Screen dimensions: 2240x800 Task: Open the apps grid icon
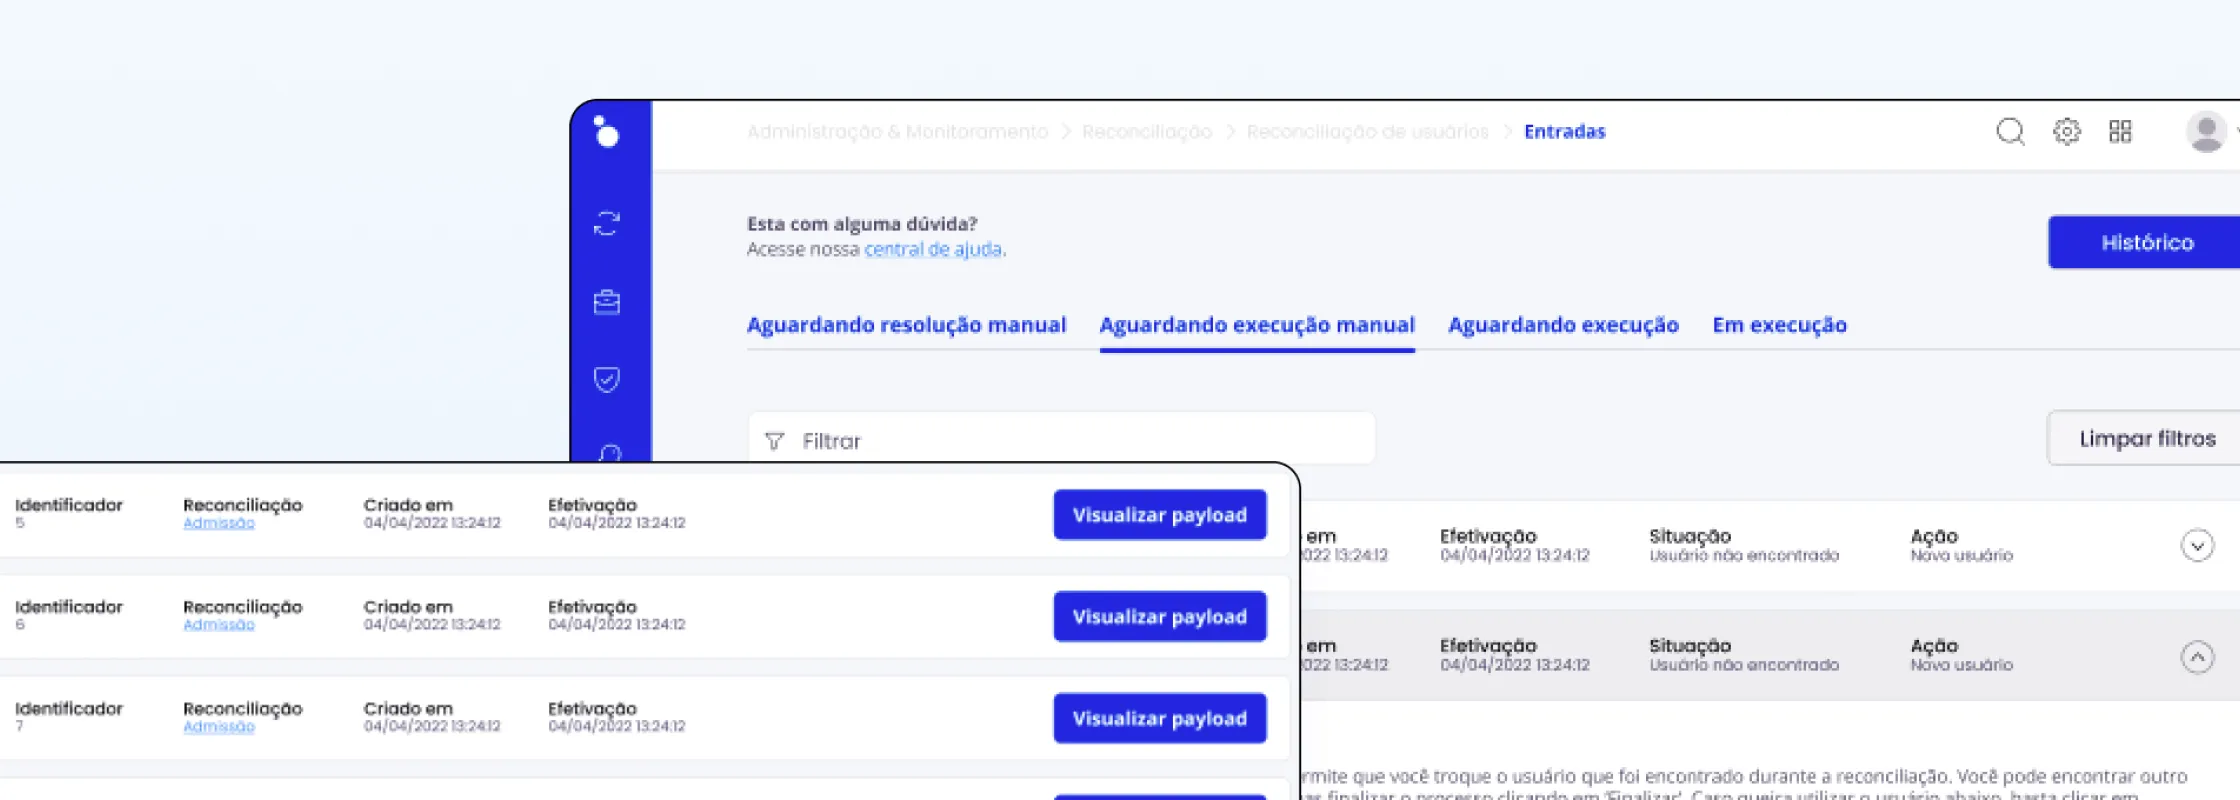(x=2120, y=131)
